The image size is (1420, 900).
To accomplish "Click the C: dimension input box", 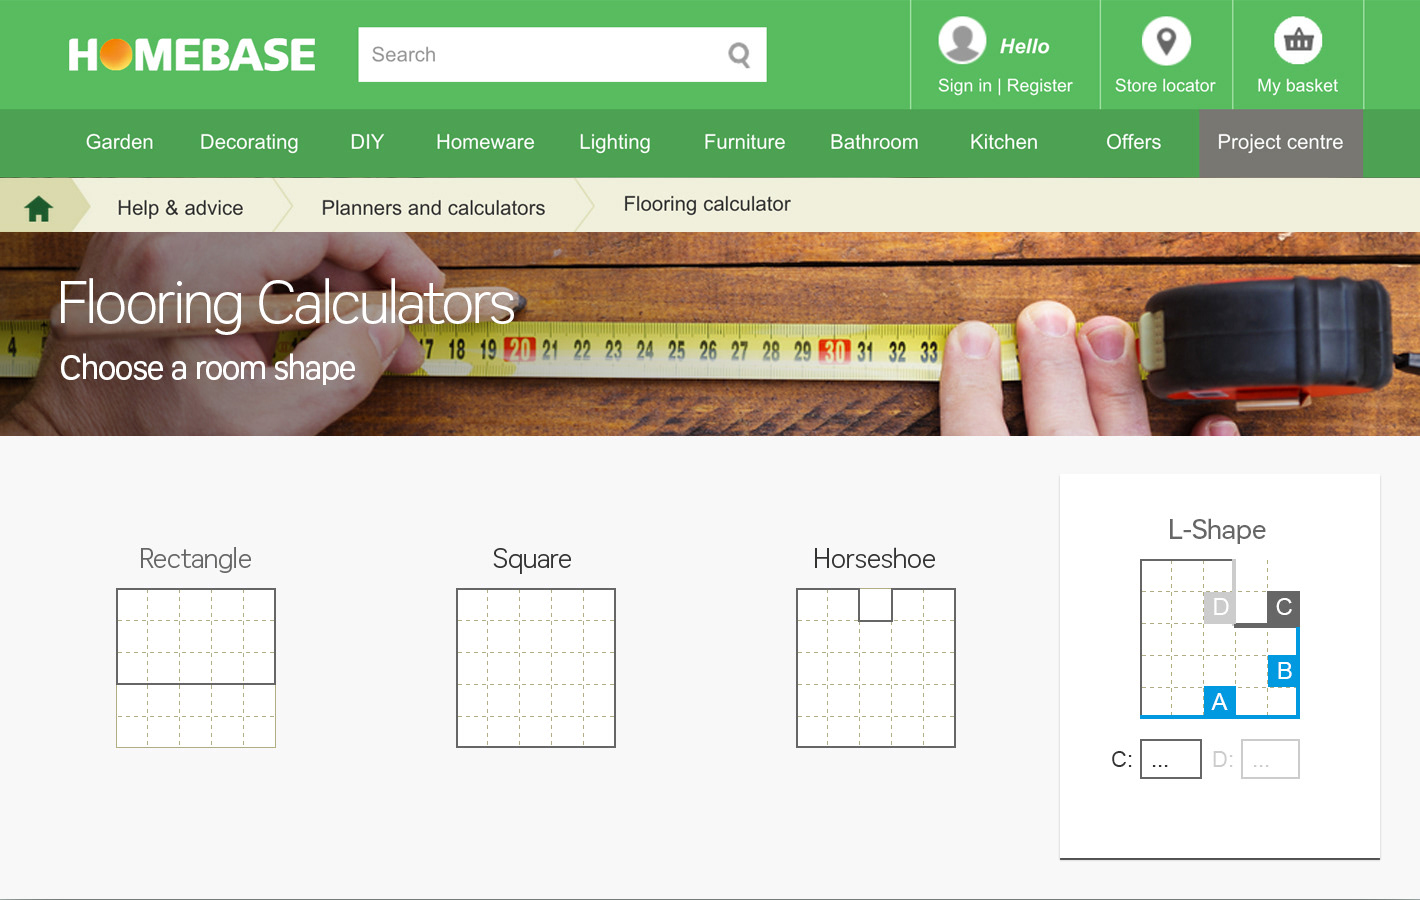I will [x=1171, y=759].
